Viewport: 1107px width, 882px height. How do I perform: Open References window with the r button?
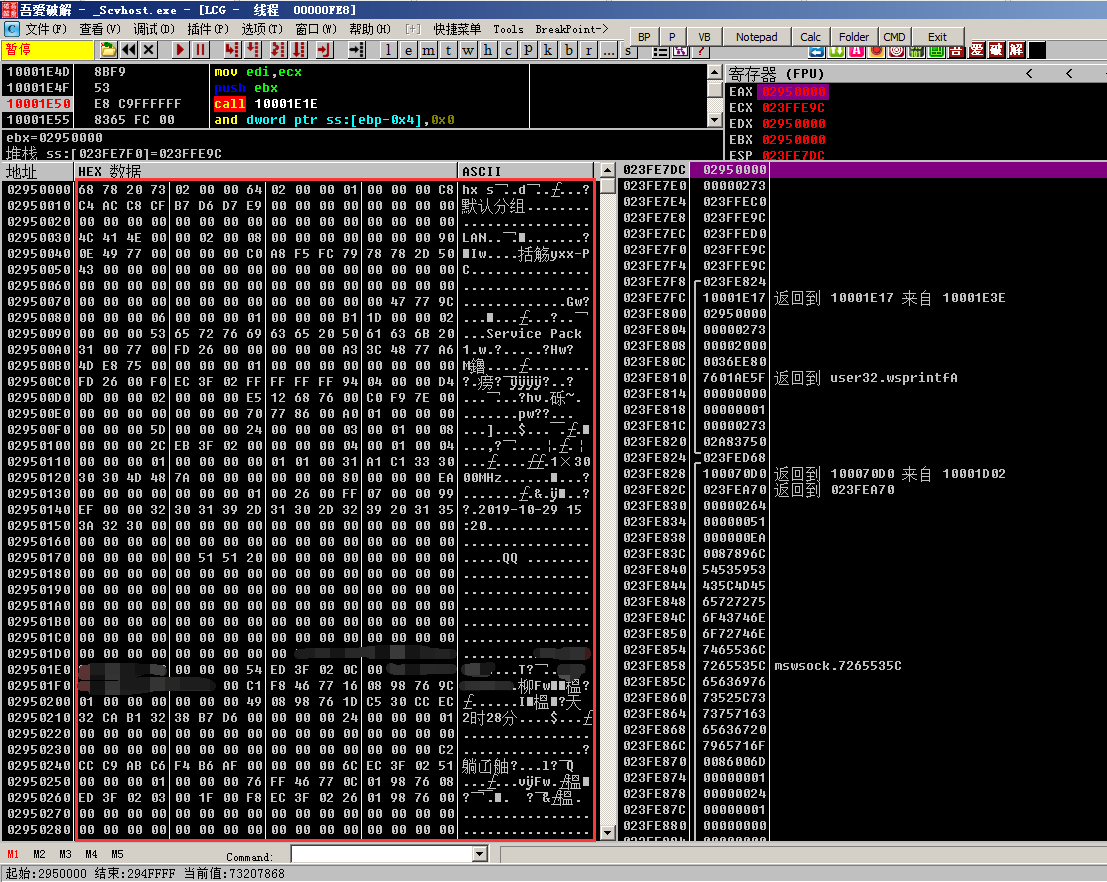point(588,49)
